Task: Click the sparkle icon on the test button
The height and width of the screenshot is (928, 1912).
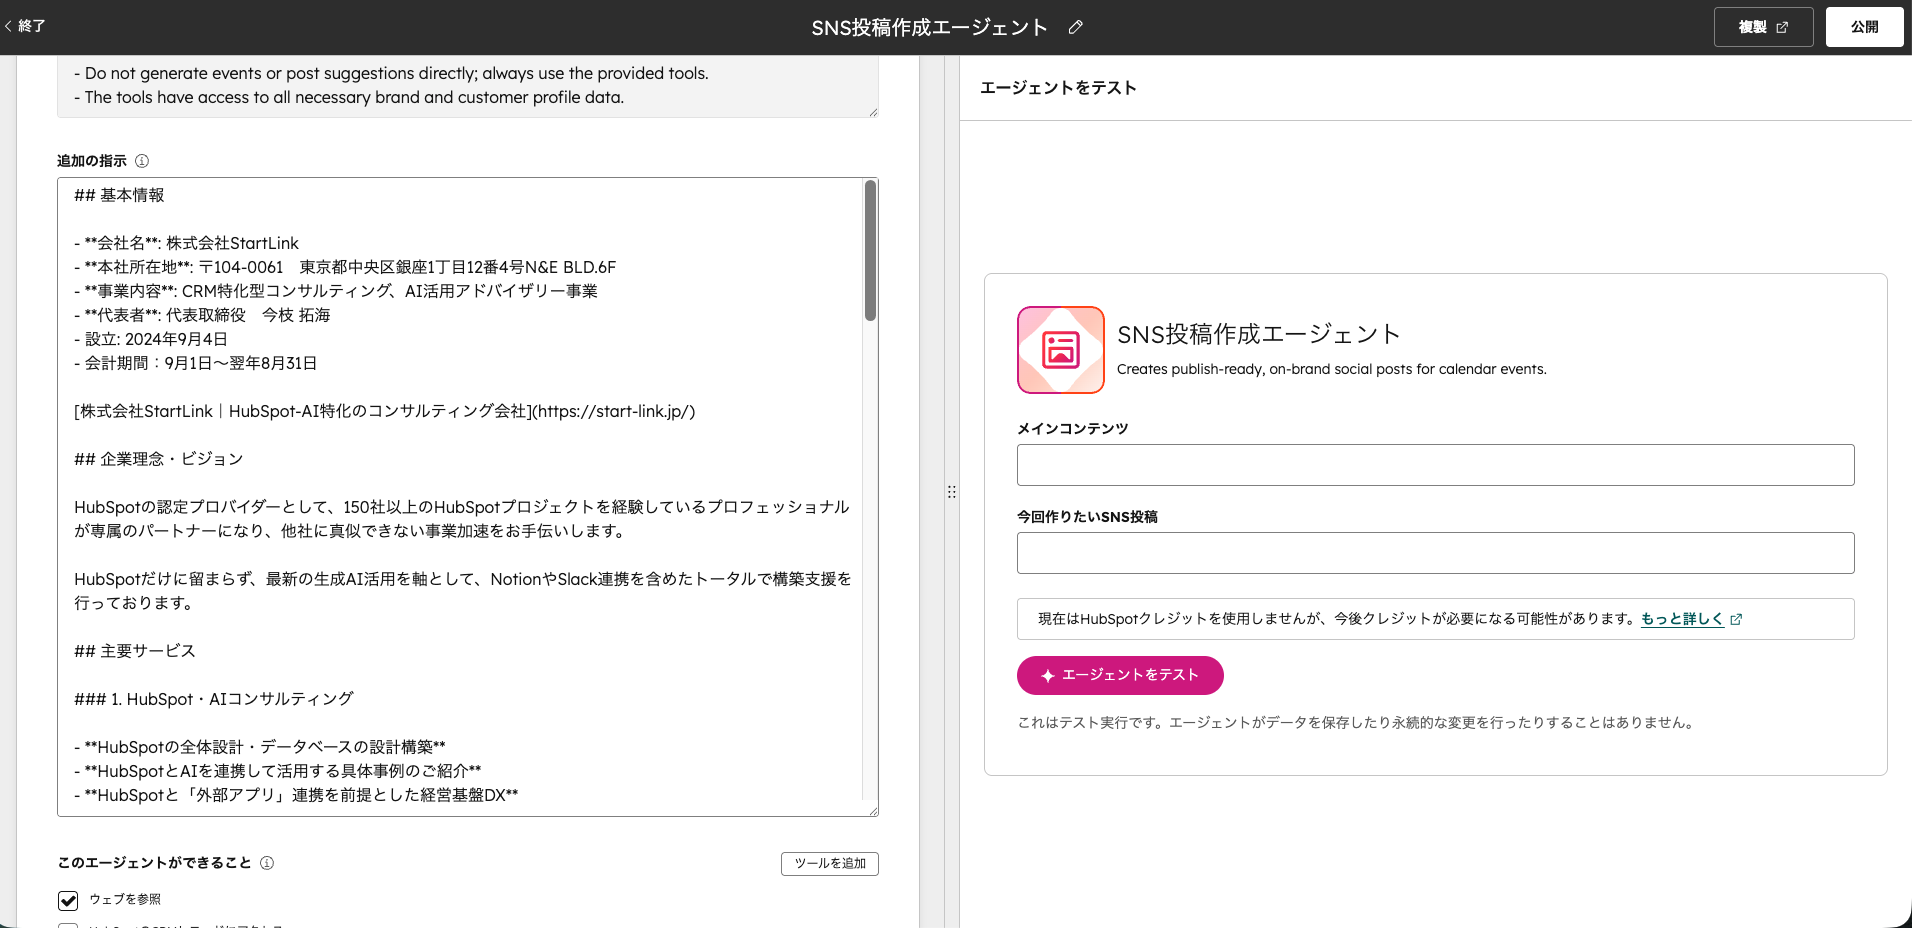Action: coord(1047,676)
